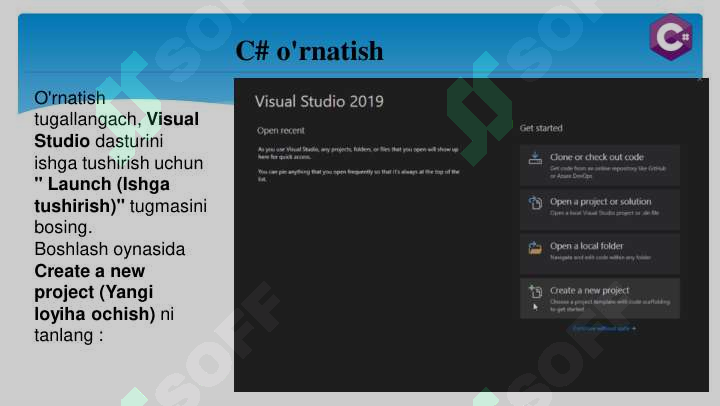Click the Create a new project icon
This screenshot has height=406, width=720.
(535, 292)
